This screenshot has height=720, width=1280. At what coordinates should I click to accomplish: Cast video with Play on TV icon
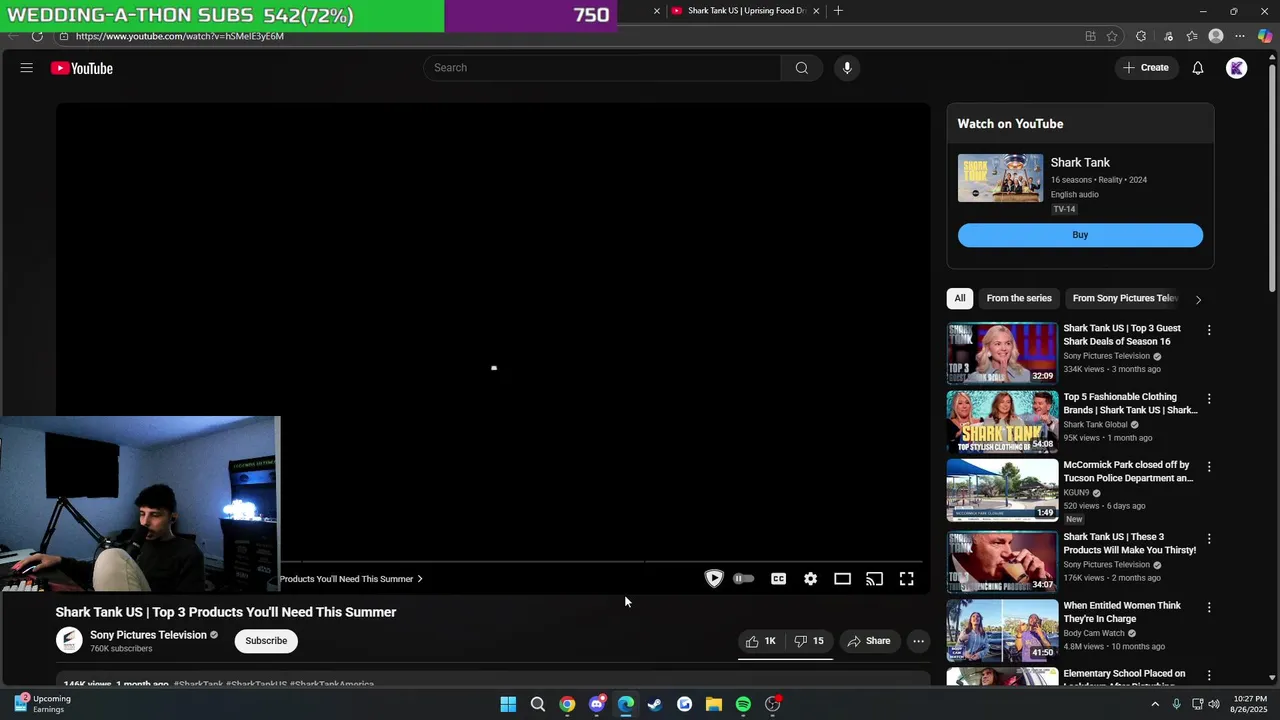click(x=874, y=579)
